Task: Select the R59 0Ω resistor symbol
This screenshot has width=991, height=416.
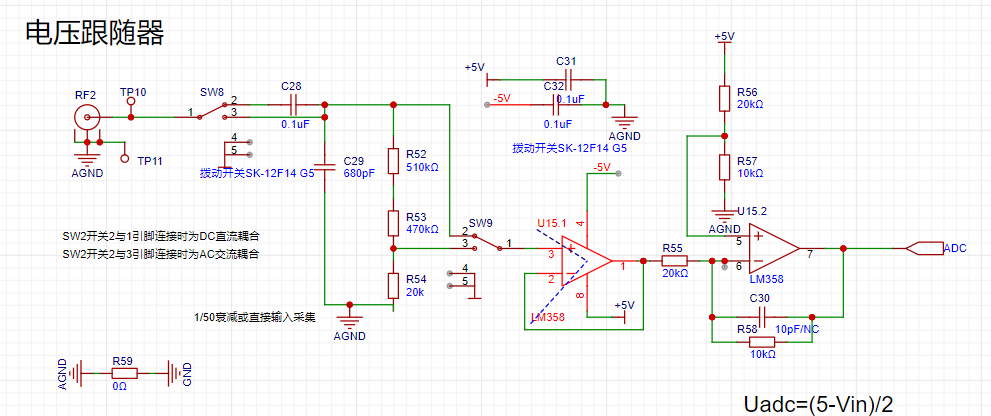Action: click(124, 374)
